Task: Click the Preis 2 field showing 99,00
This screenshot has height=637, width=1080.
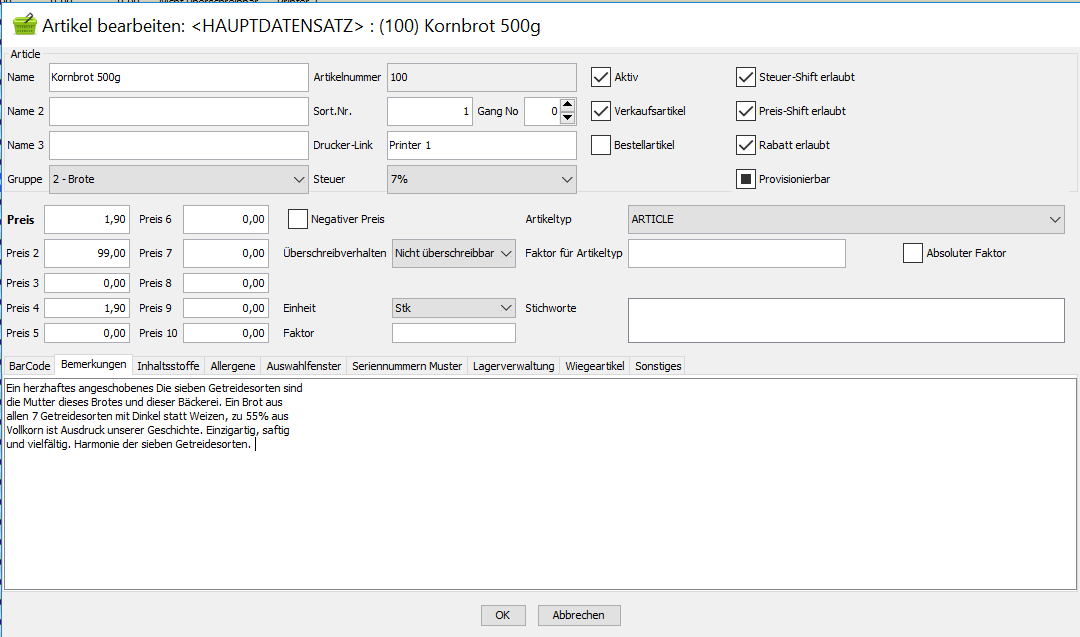Action: tap(87, 253)
